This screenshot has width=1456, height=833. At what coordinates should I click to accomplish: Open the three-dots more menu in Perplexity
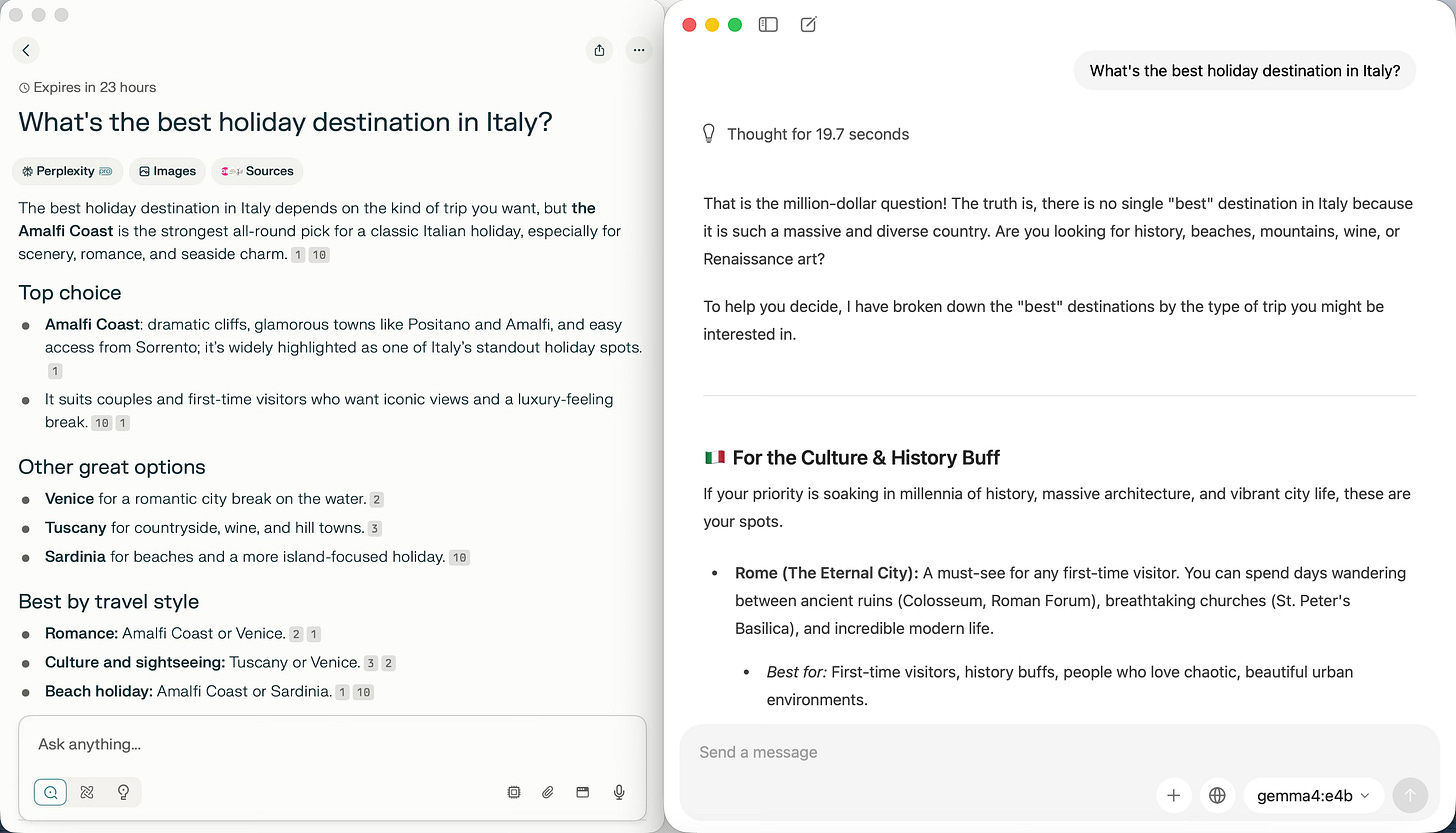[639, 50]
